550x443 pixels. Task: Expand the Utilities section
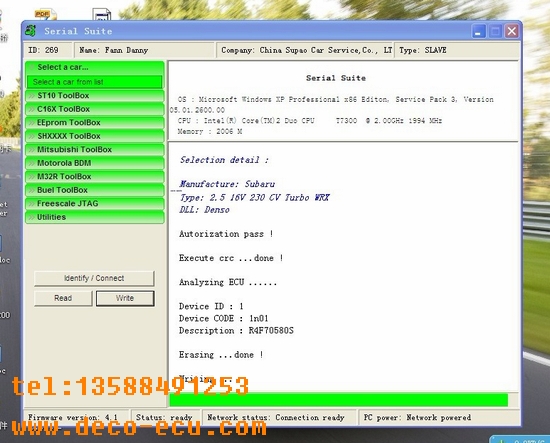coord(95,217)
